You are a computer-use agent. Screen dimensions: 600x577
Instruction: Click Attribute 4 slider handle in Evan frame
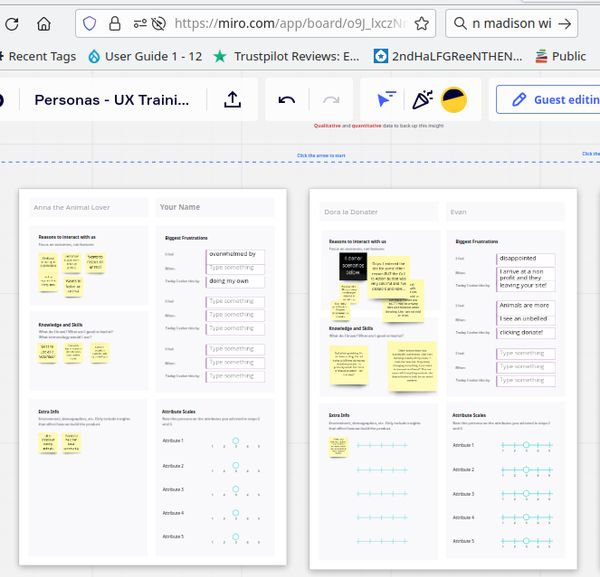coord(526,517)
